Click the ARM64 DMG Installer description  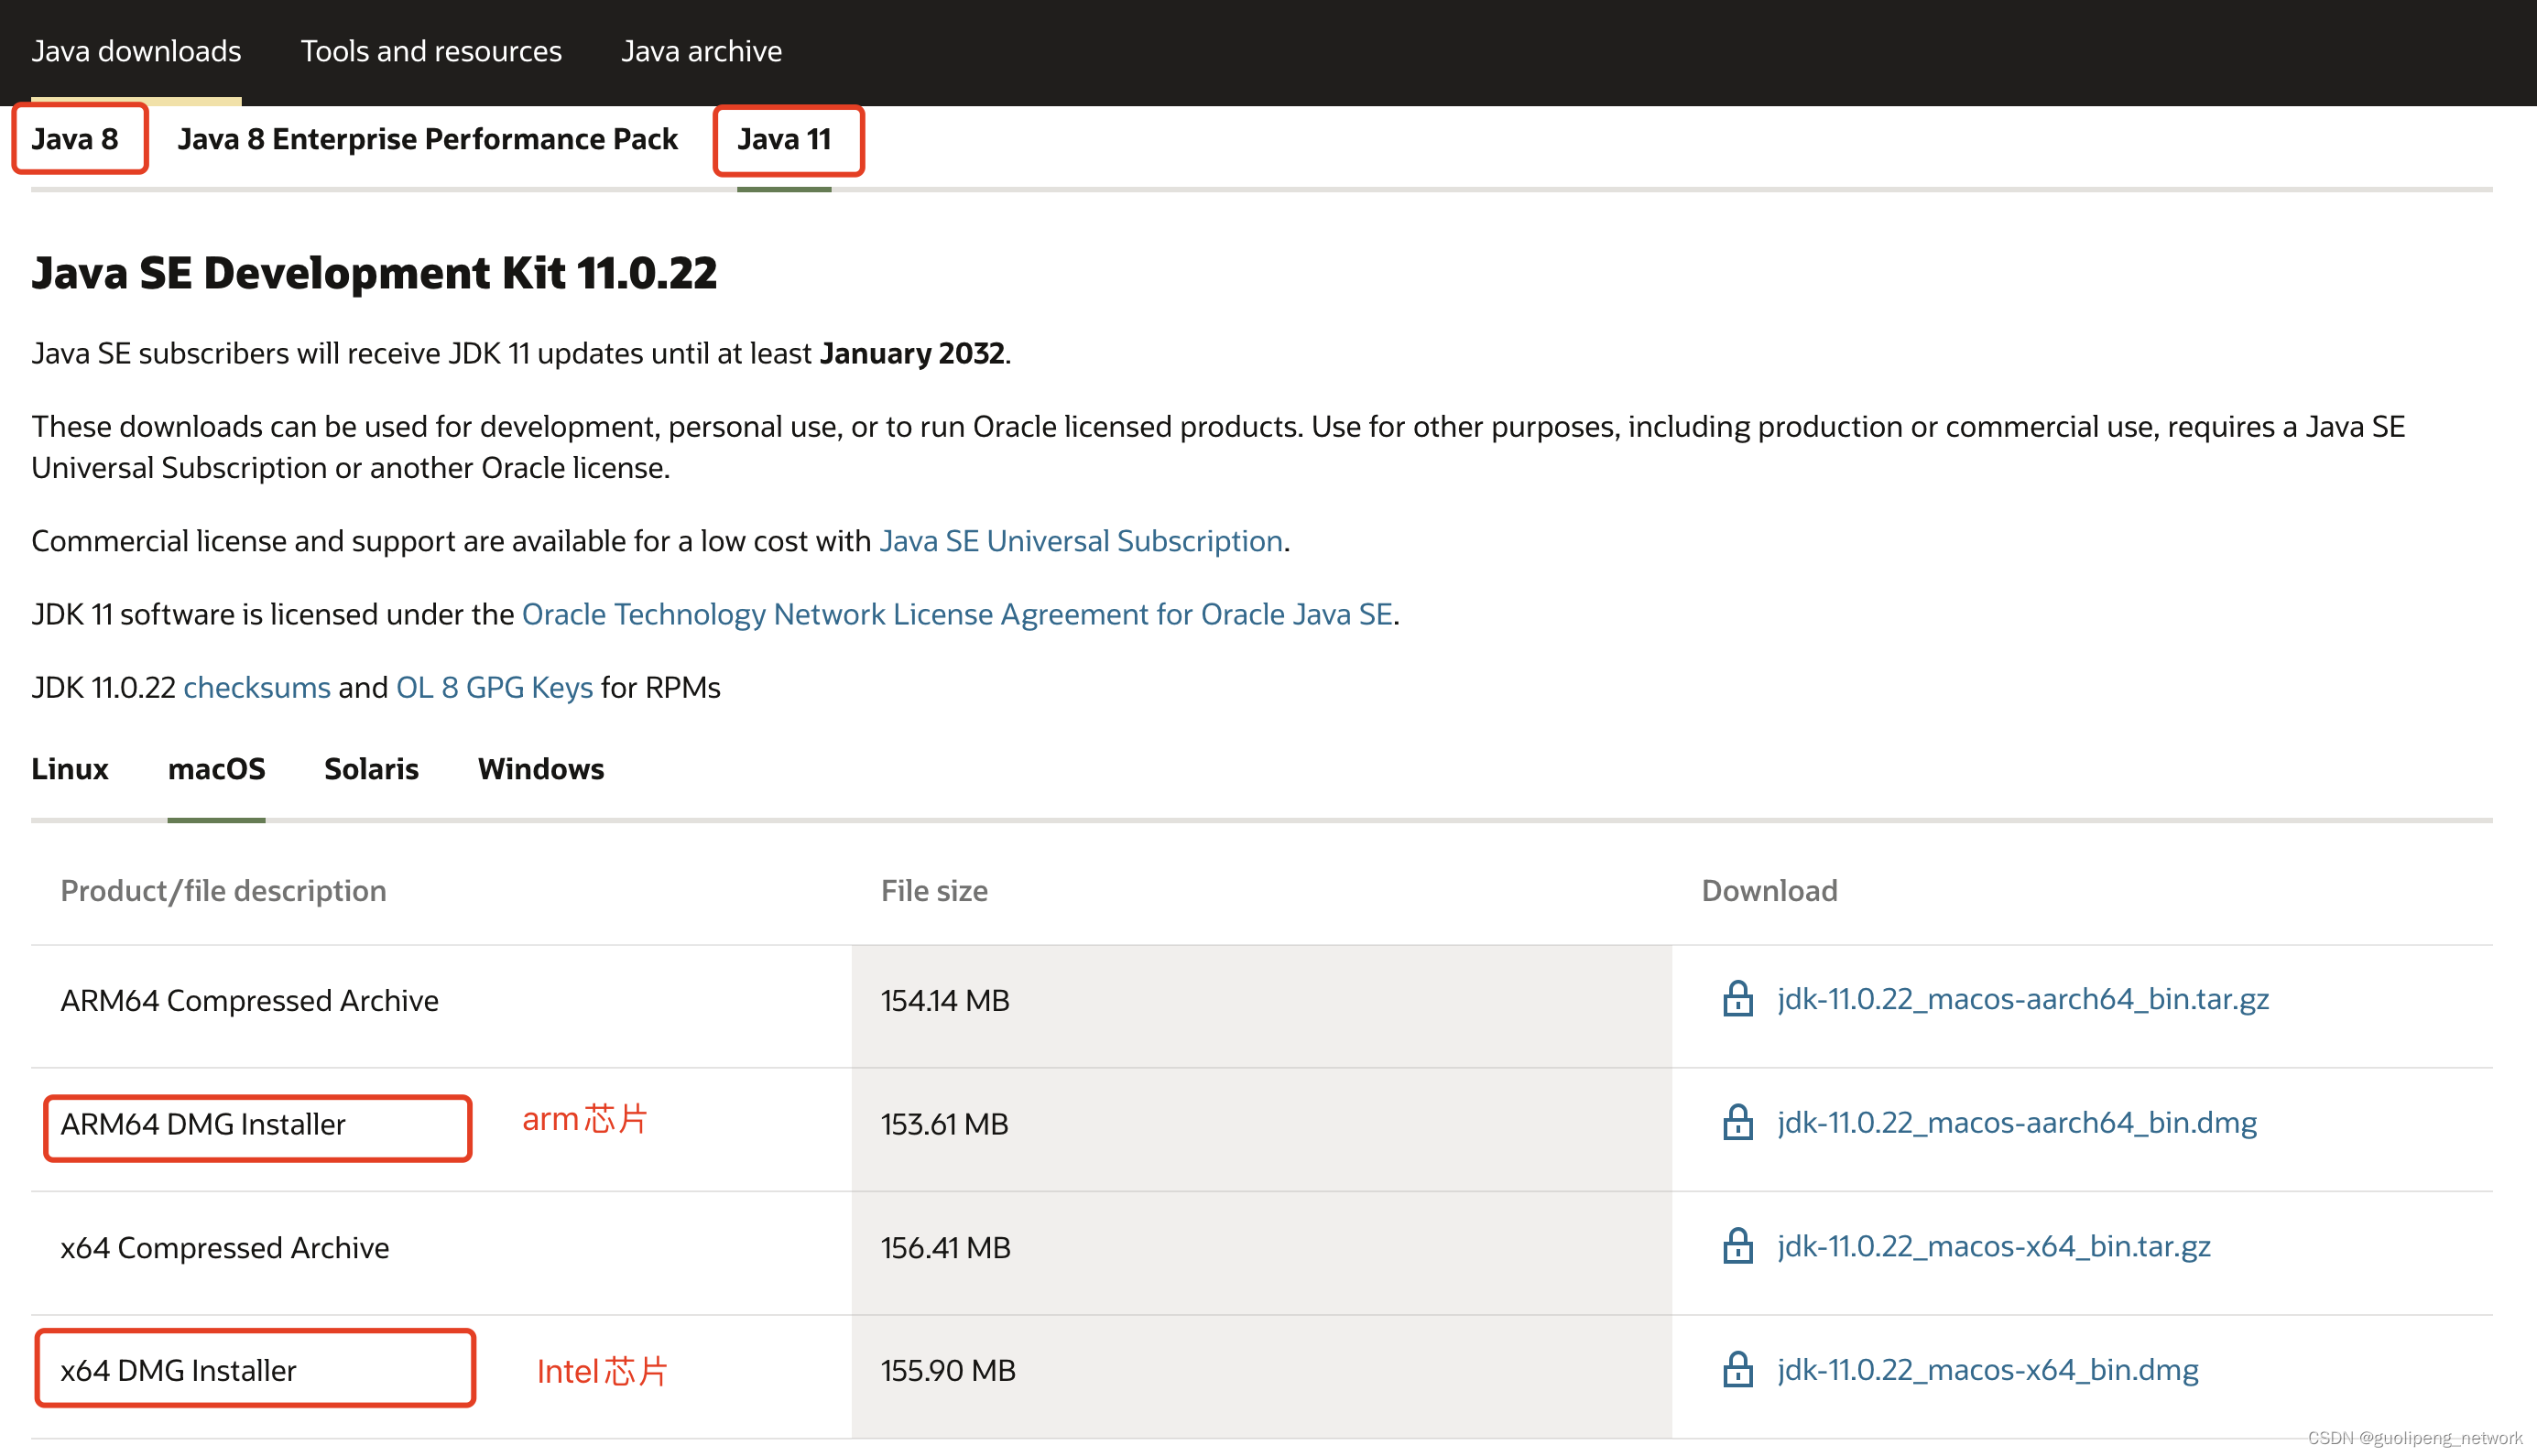(203, 1124)
